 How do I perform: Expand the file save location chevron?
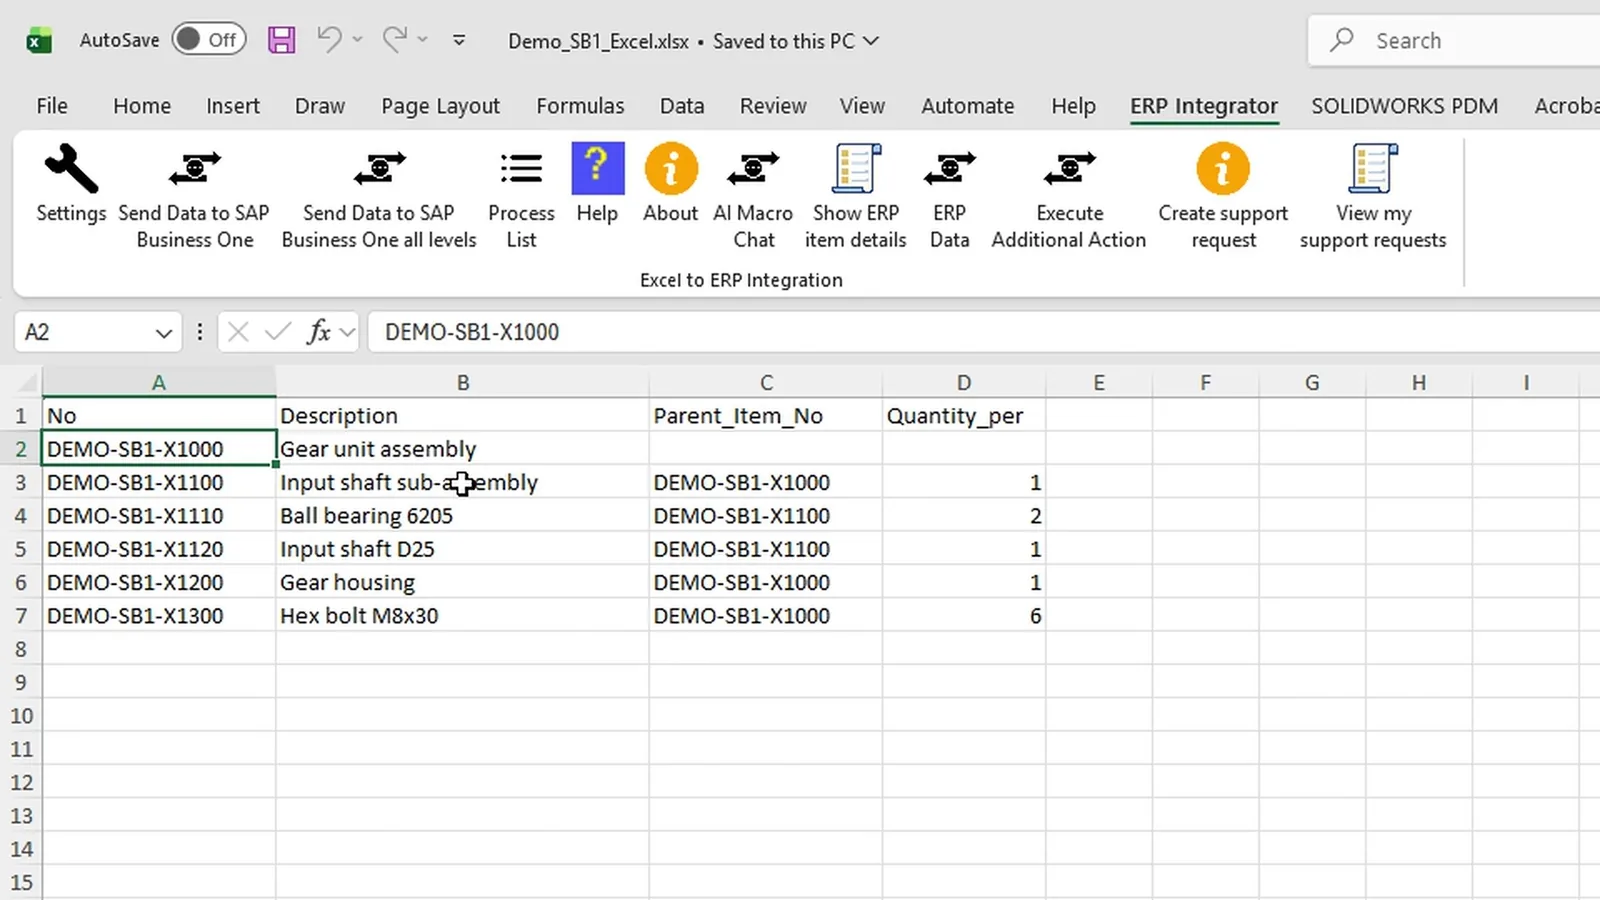[x=871, y=41]
